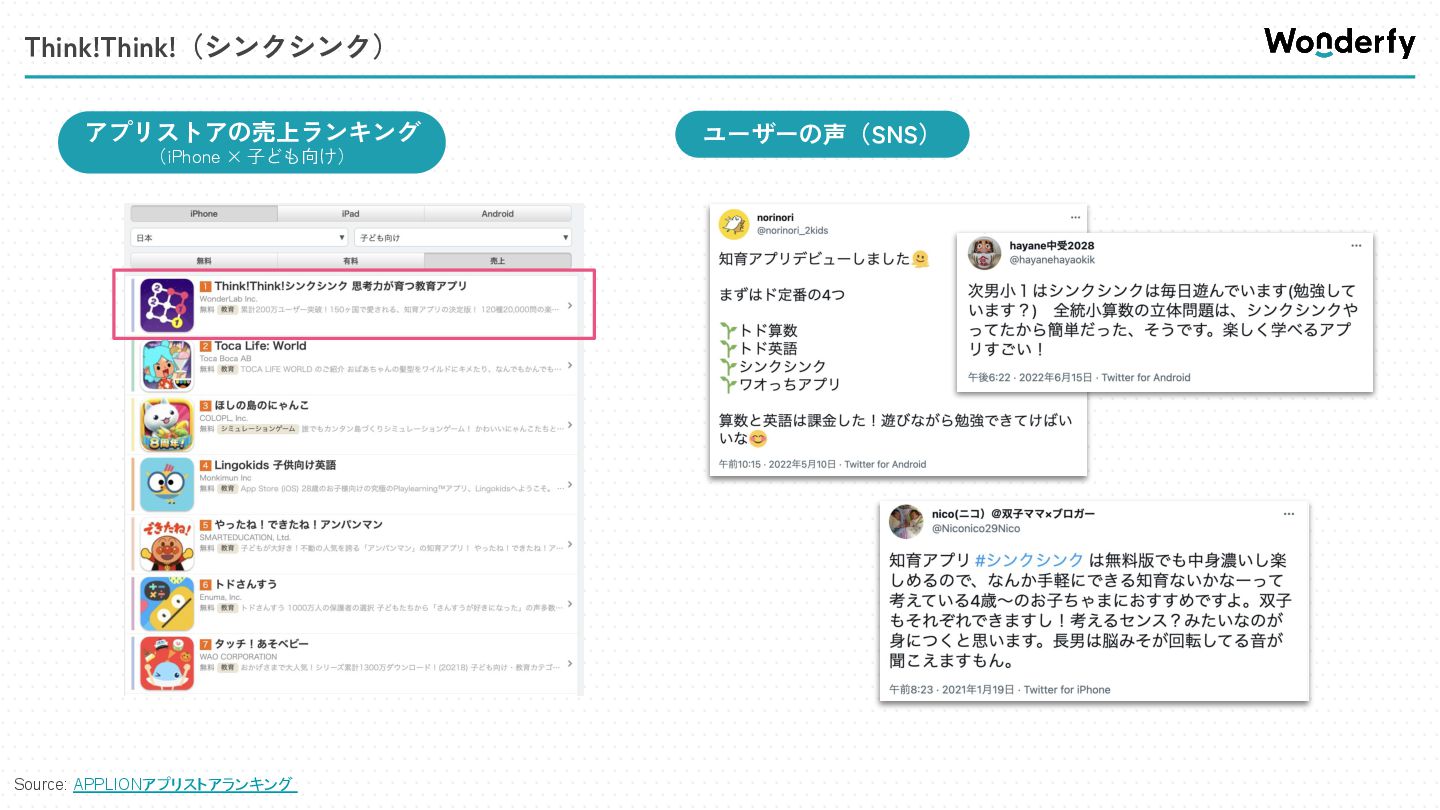This screenshot has width=1440, height=810.
Task: Open more options on hayane tweet
Action: (x=1356, y=245)
